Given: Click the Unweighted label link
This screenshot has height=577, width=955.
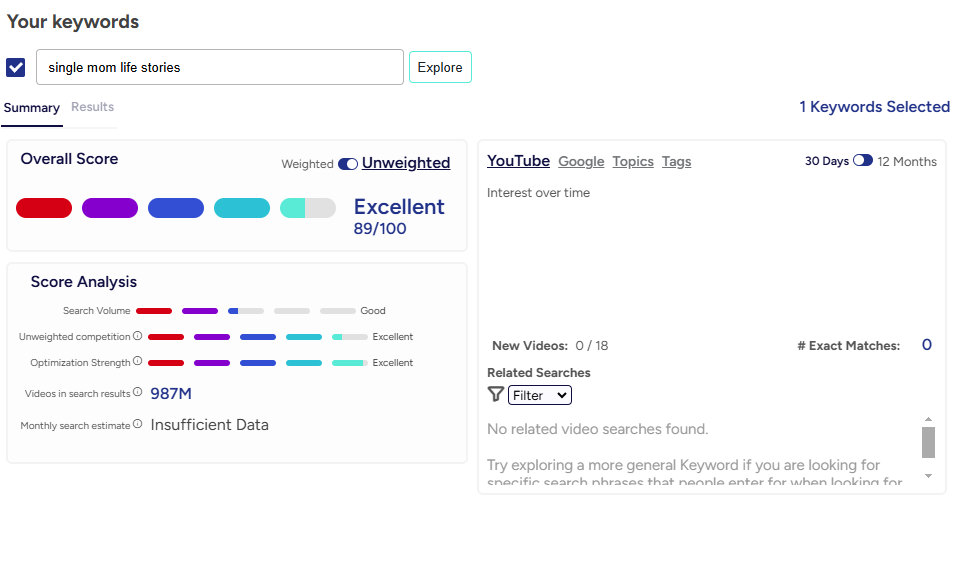Looking at the screenshot, I should (x=406, y=163).
